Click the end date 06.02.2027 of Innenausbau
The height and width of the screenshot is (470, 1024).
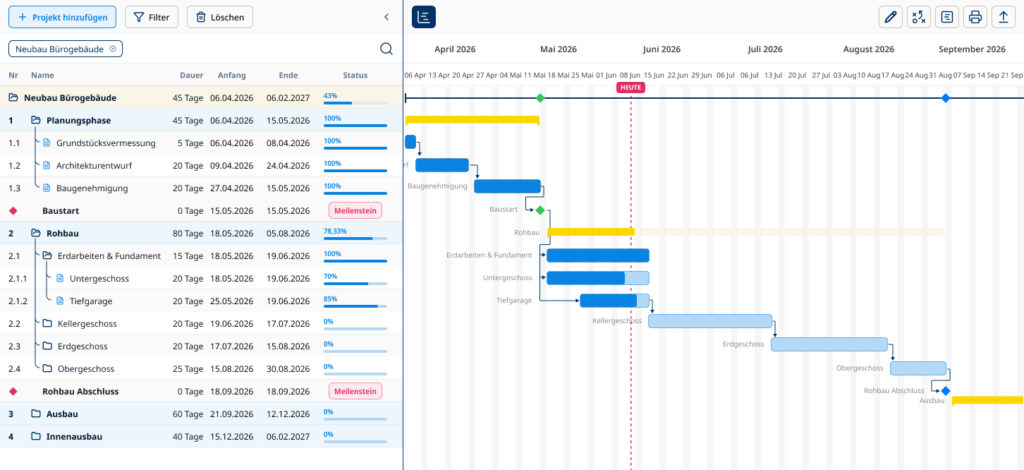pyautogui.click(x=288, y=437)
